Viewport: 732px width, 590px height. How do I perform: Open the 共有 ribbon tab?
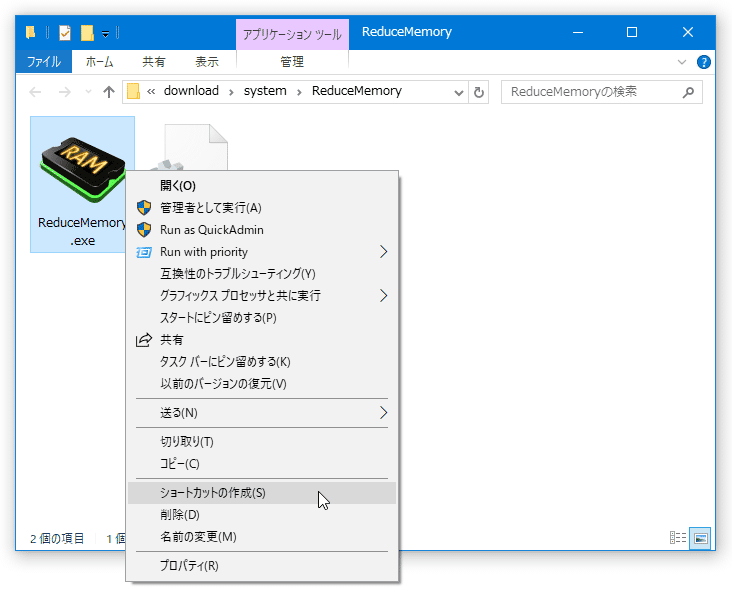[154, 62]
